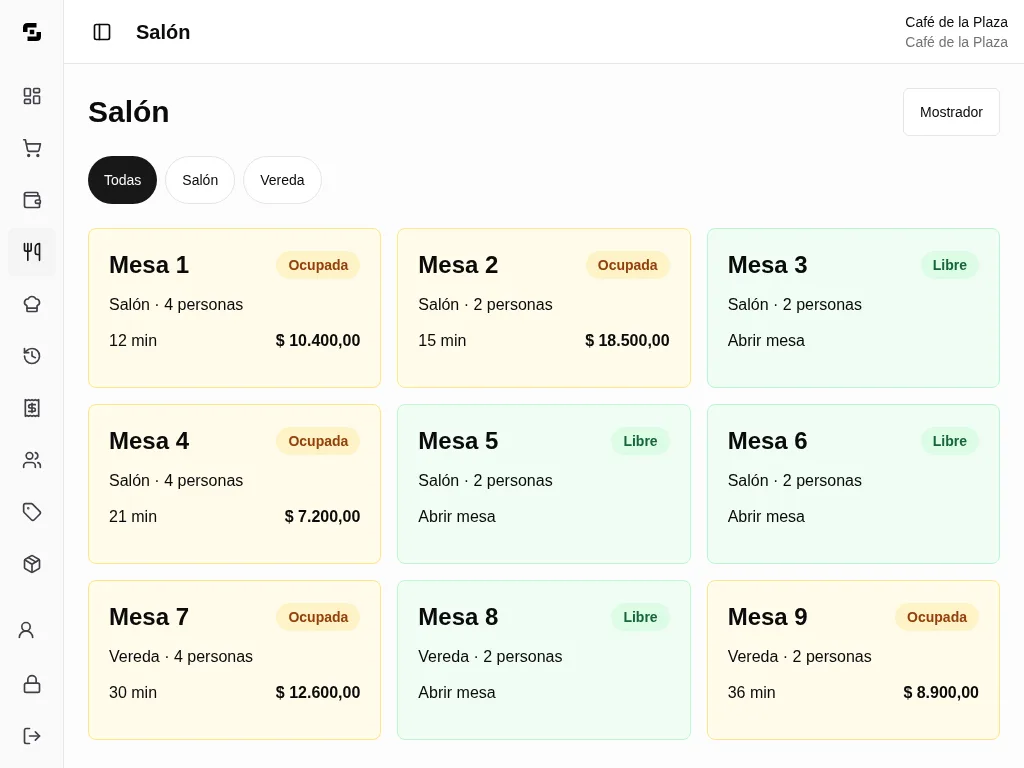Click the Café de la Plaza account name
The width and height of the screenshot is (1024, 768).
point(956,22)
